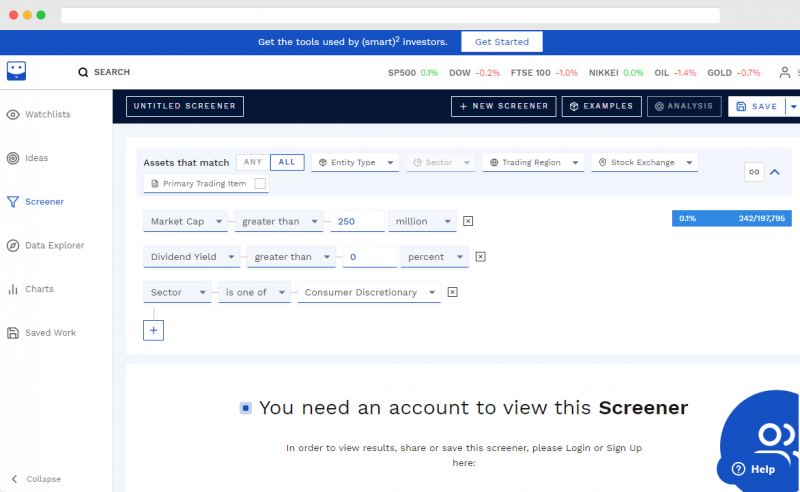Remove the Dividend Yield filter row

[x=480, y=257]
